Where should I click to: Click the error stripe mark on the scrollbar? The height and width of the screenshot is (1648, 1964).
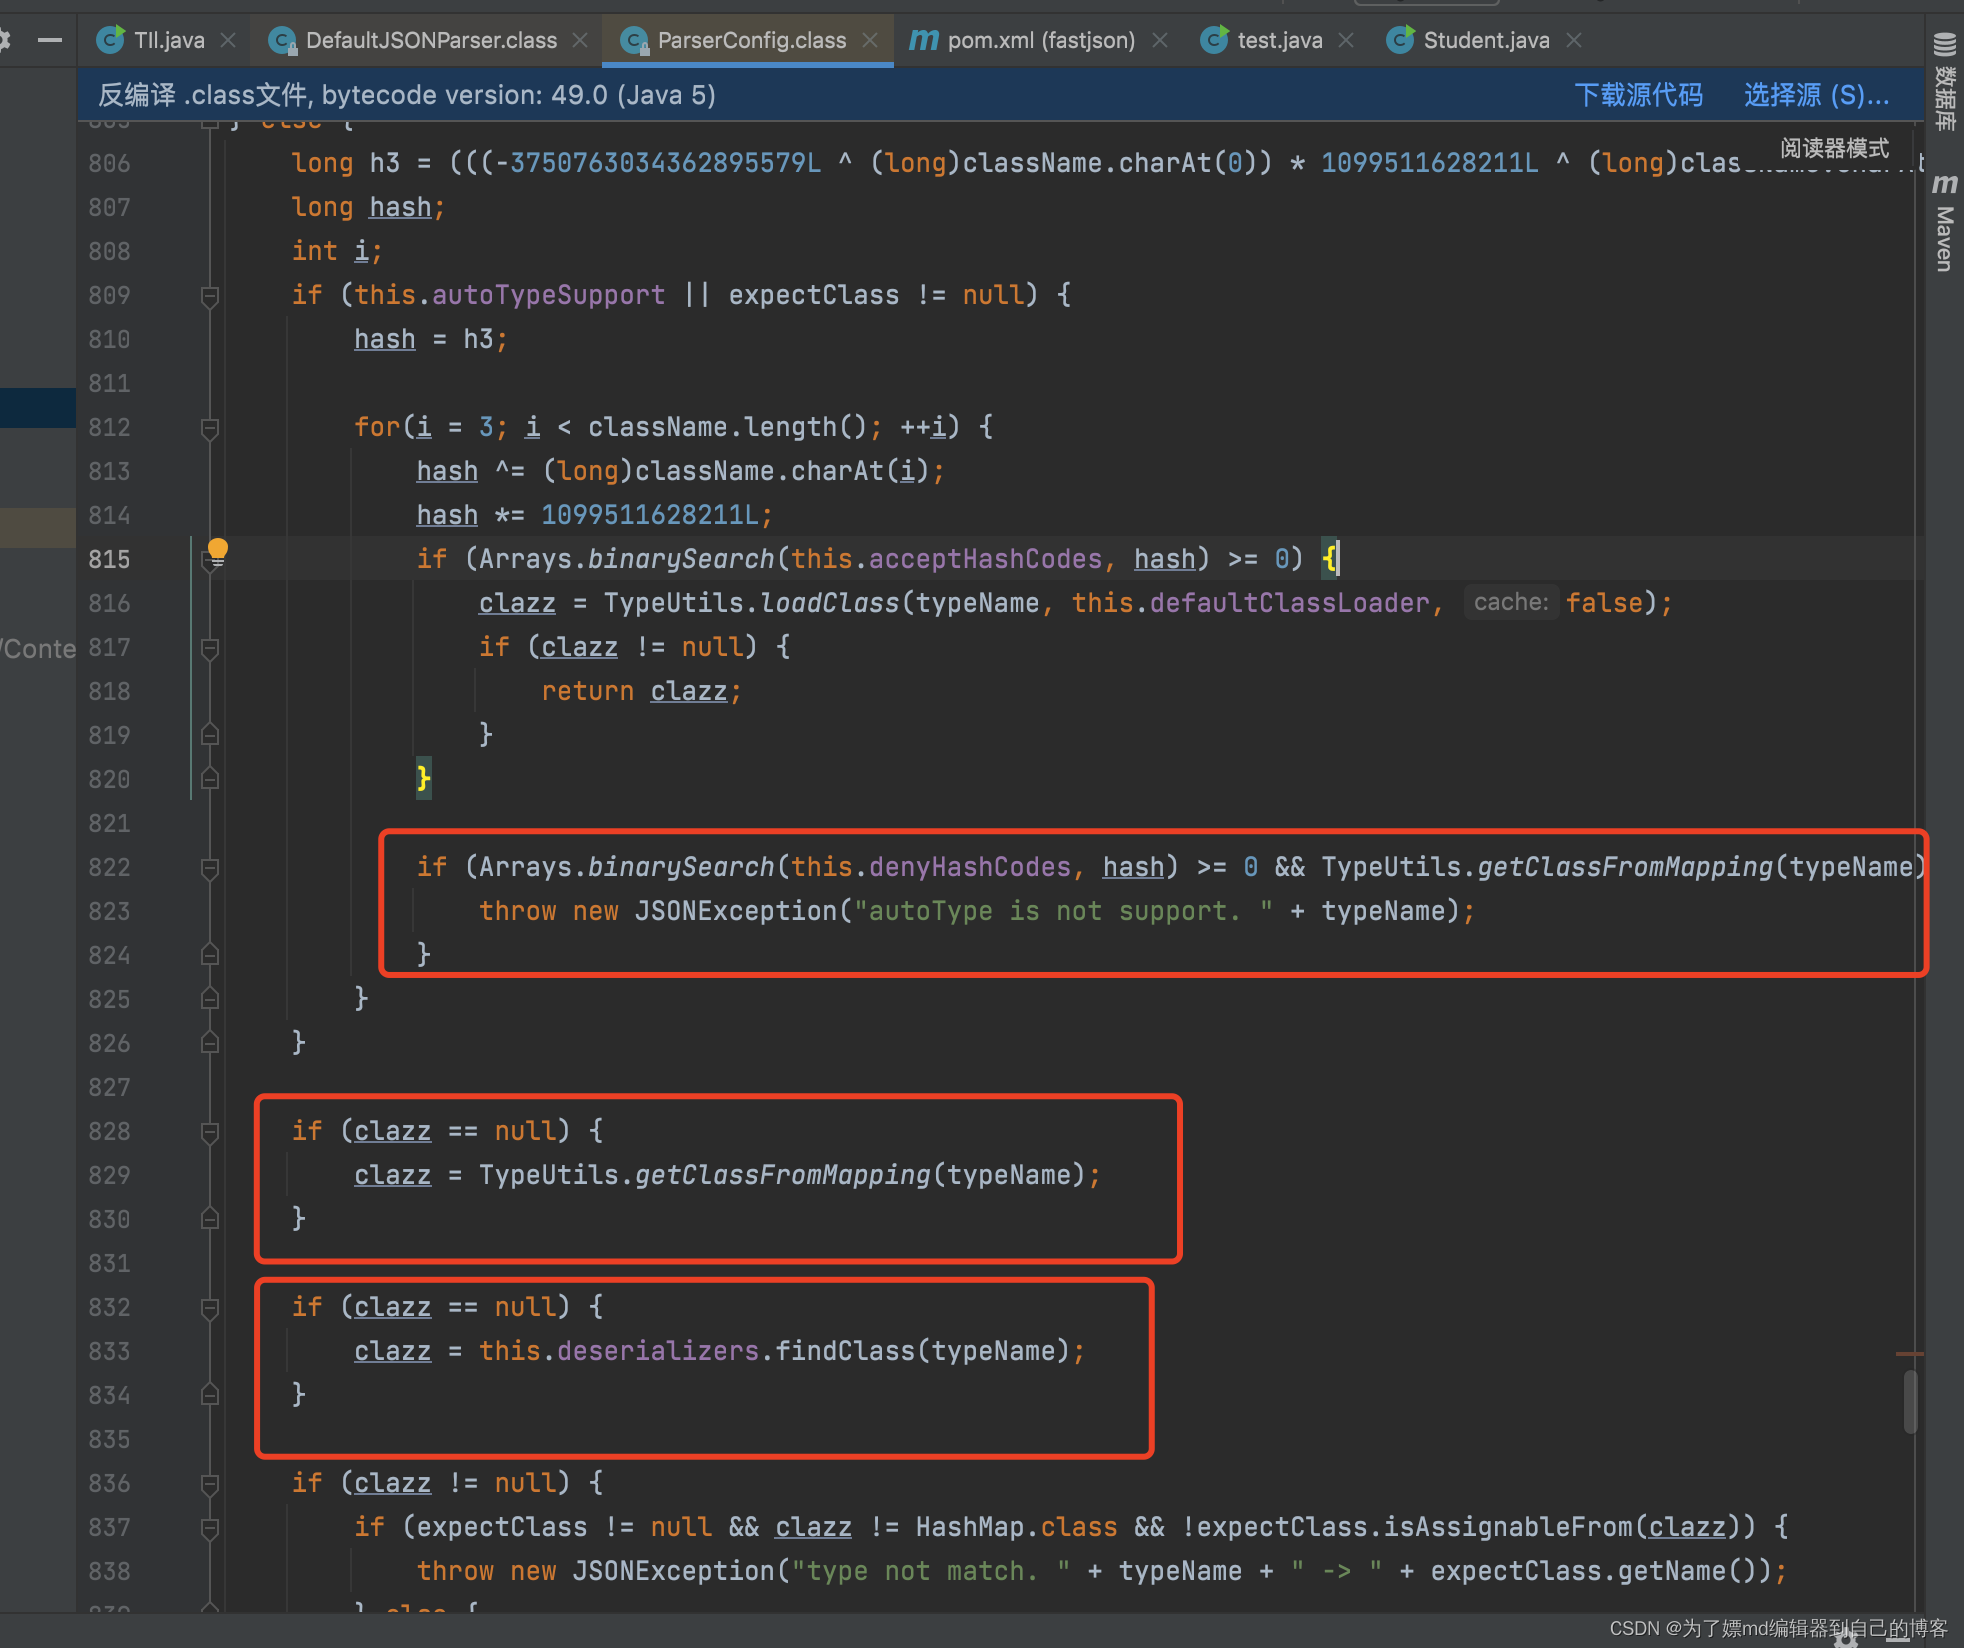(x=1909, y=1354)
